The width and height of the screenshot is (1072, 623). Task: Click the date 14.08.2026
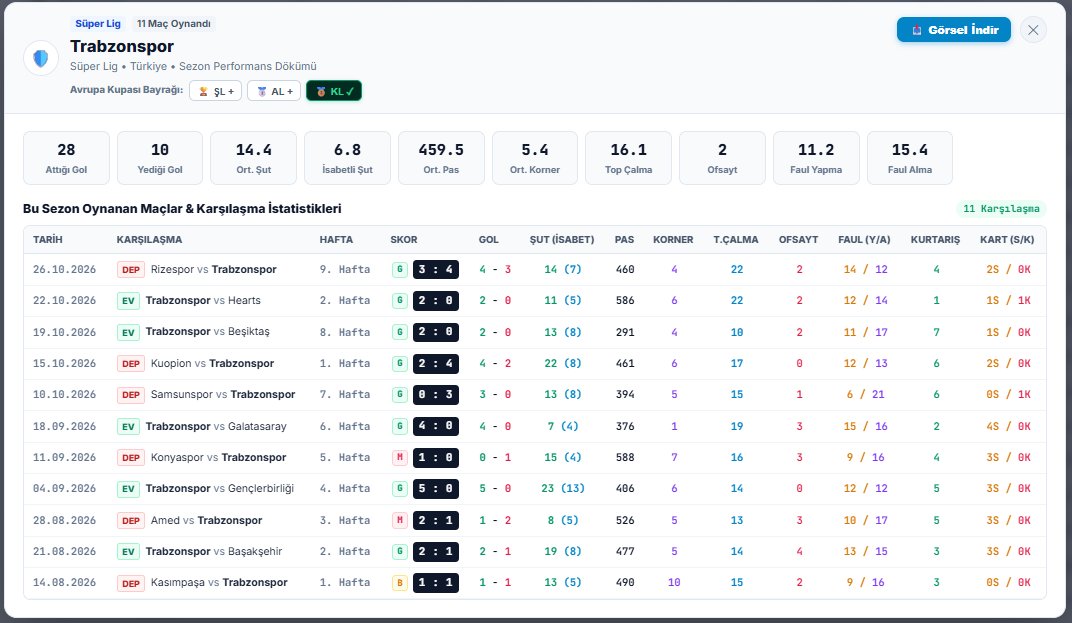click(x=64, y=583)
